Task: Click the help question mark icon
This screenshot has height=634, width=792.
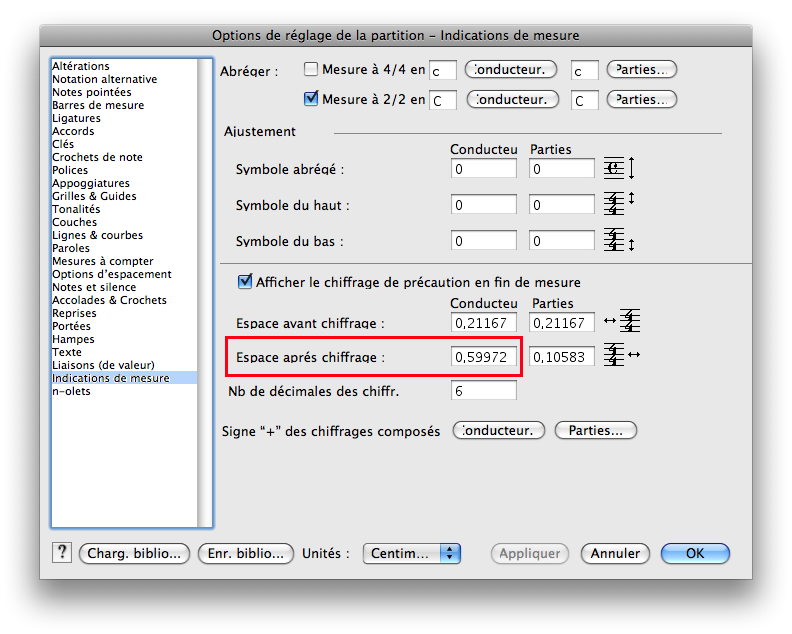Action: click(62, 553)
